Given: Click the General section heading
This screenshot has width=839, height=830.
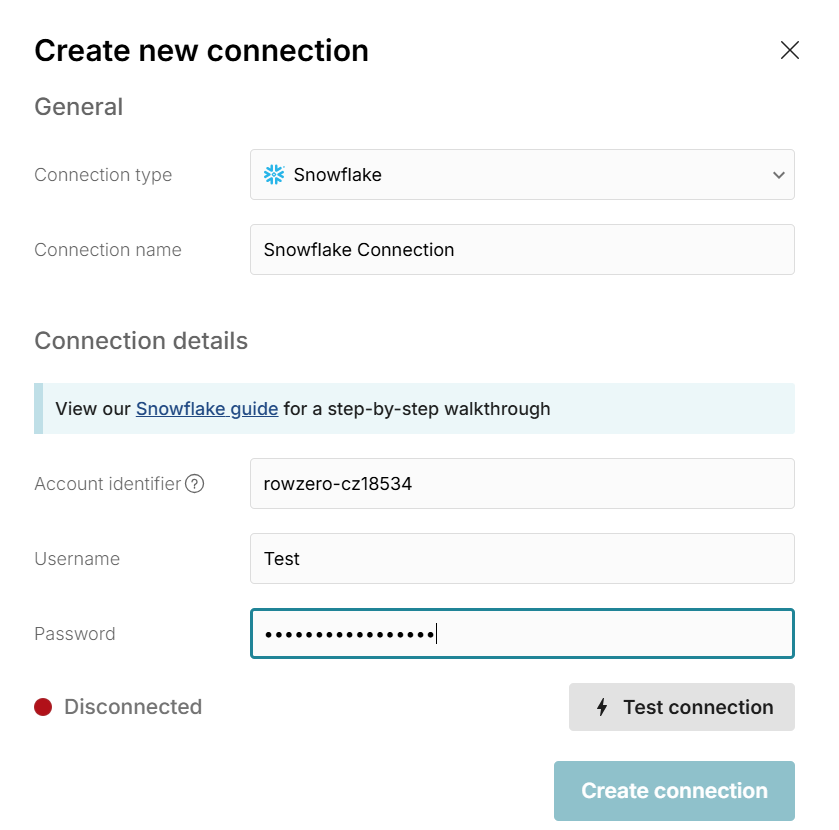Looking at the screenshot, I should coord(79,107).
